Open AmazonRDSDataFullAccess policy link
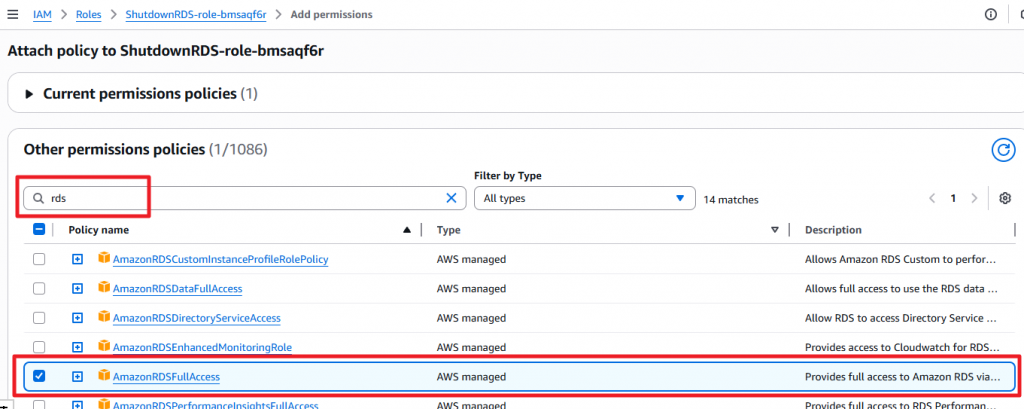This screenshot has width=1024, height=409. point(178,289)
